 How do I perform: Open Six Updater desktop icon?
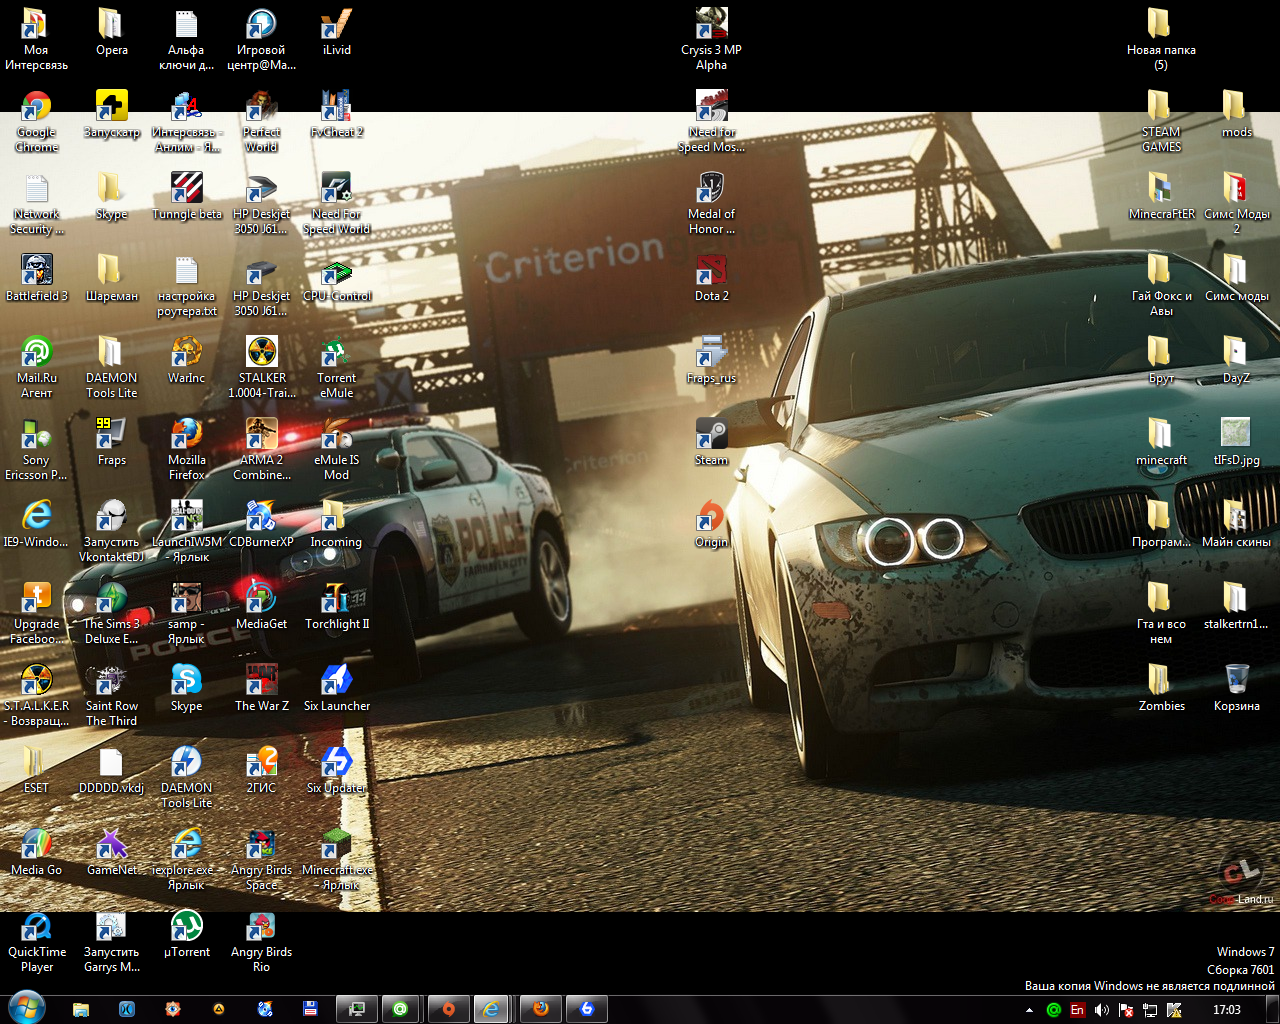(x=337, y=762)
